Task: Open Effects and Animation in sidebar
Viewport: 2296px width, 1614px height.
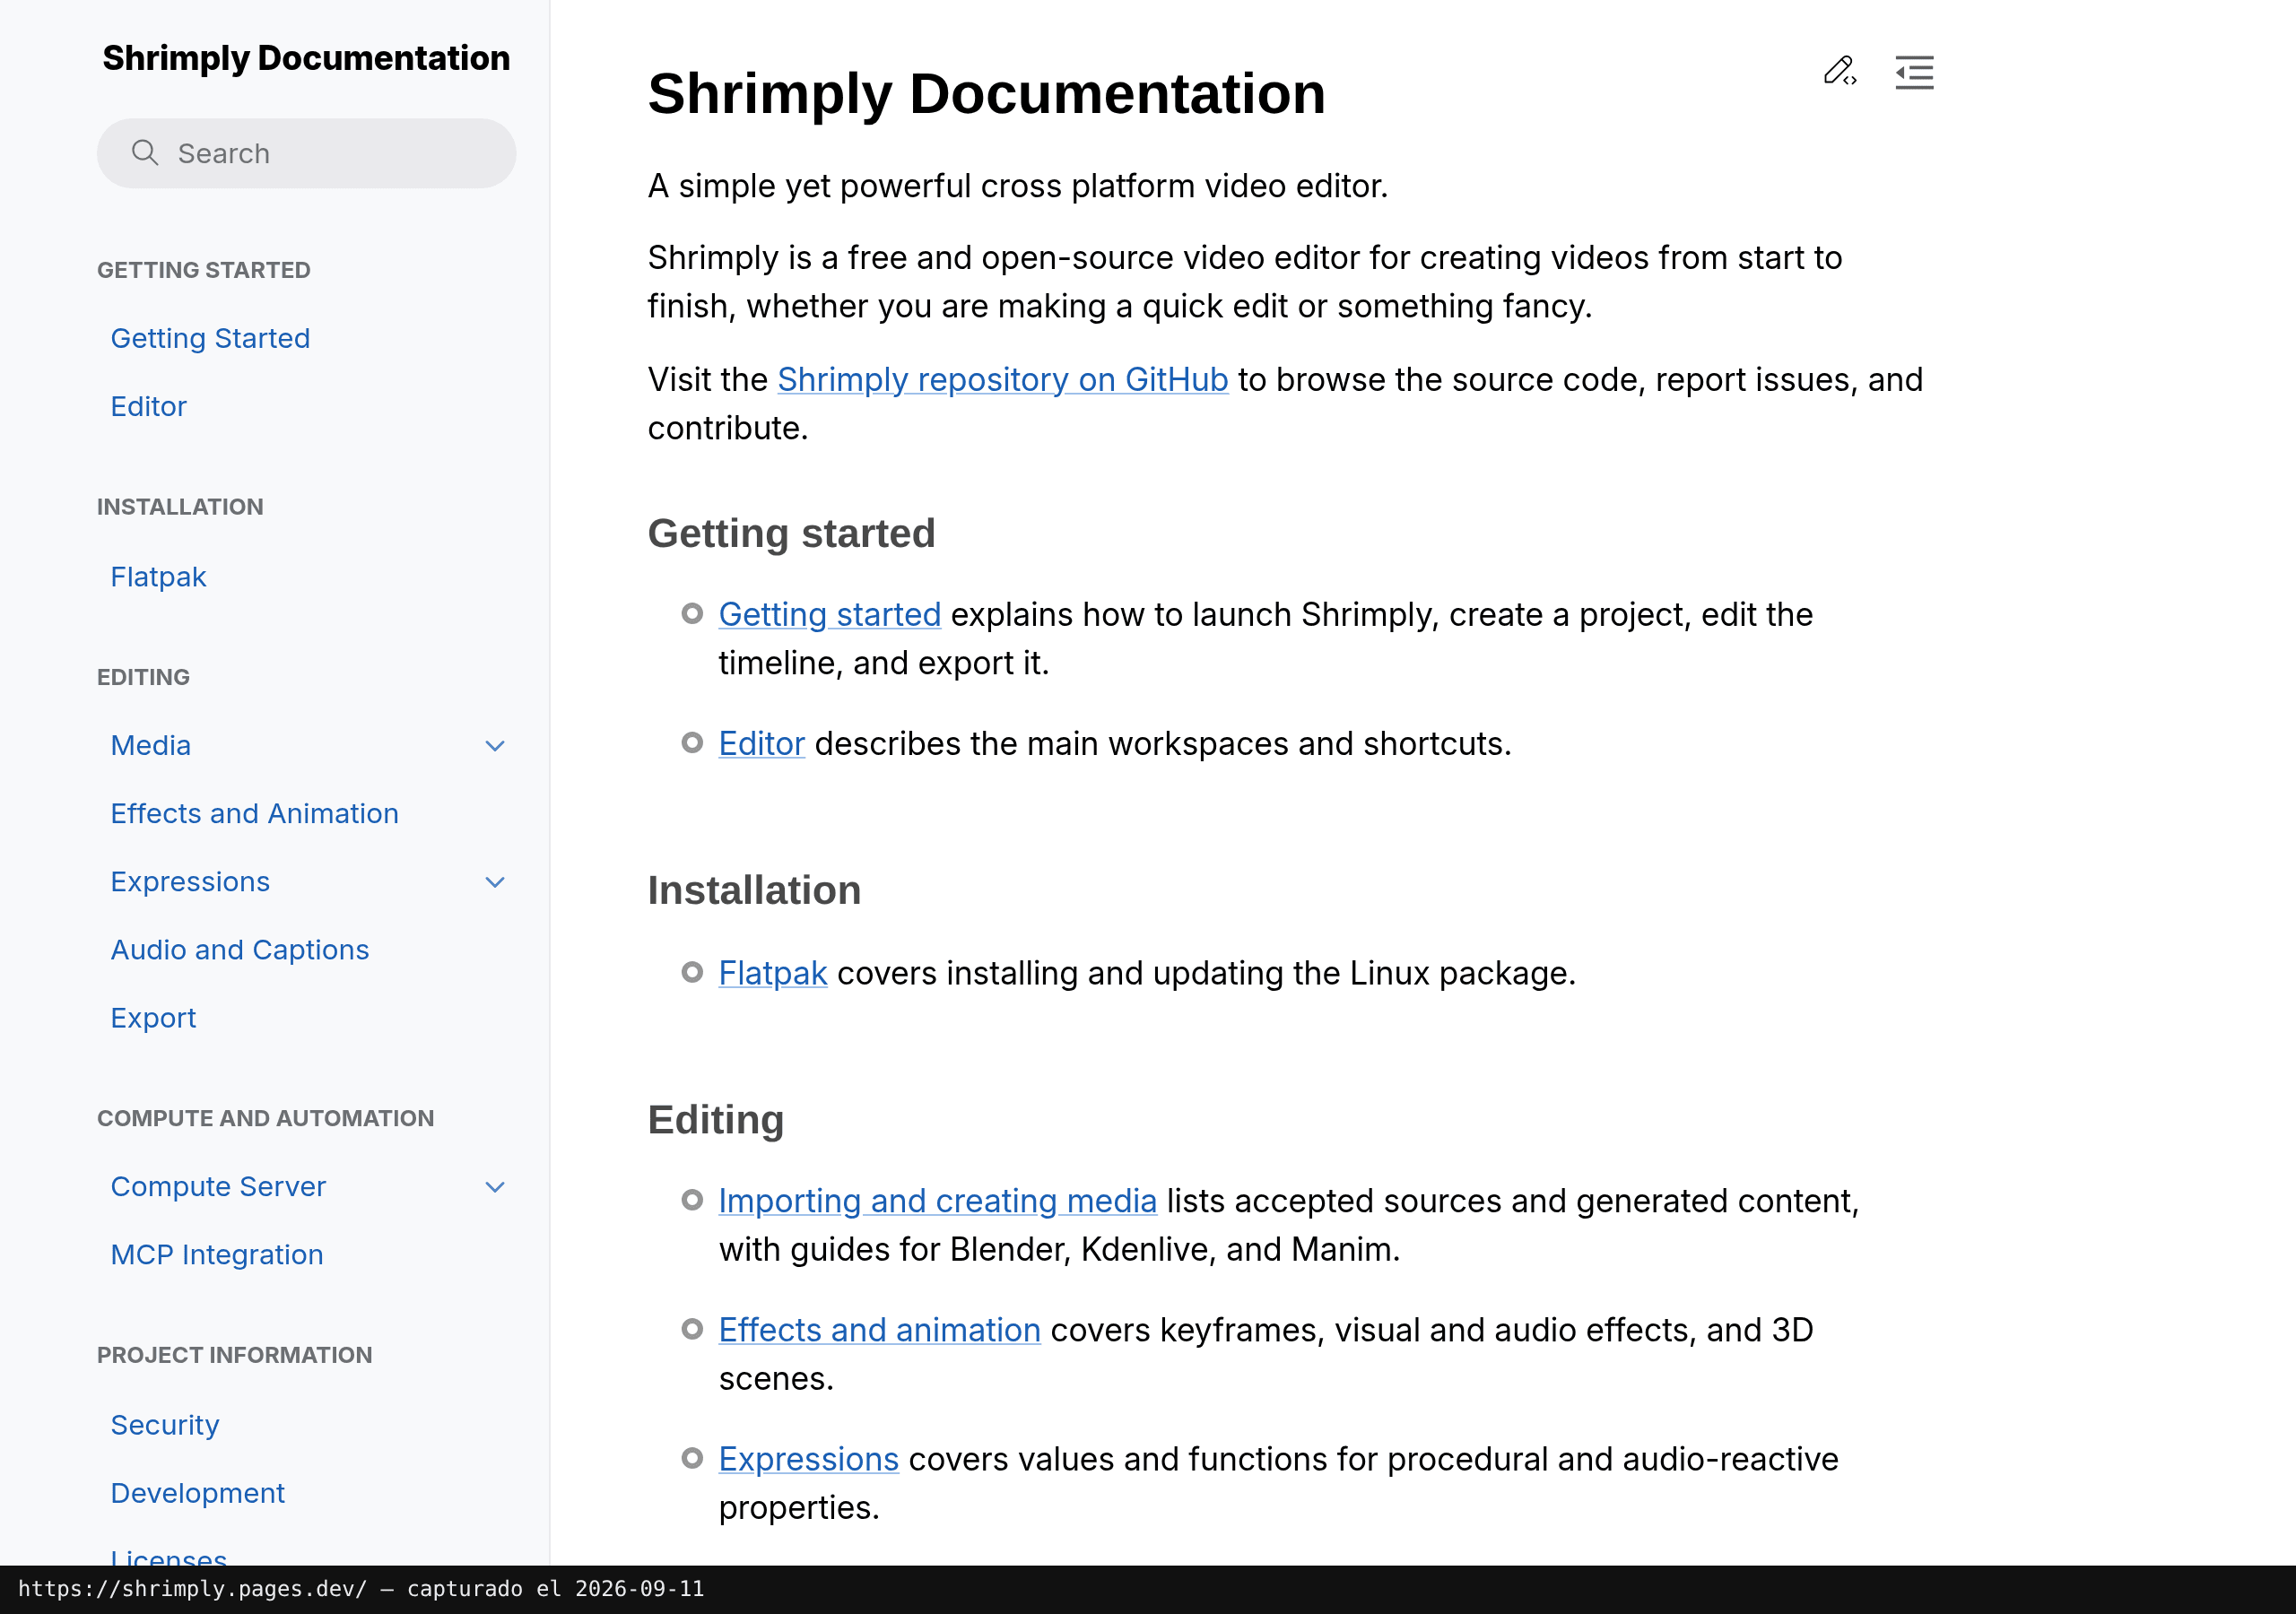Action: 254,813
